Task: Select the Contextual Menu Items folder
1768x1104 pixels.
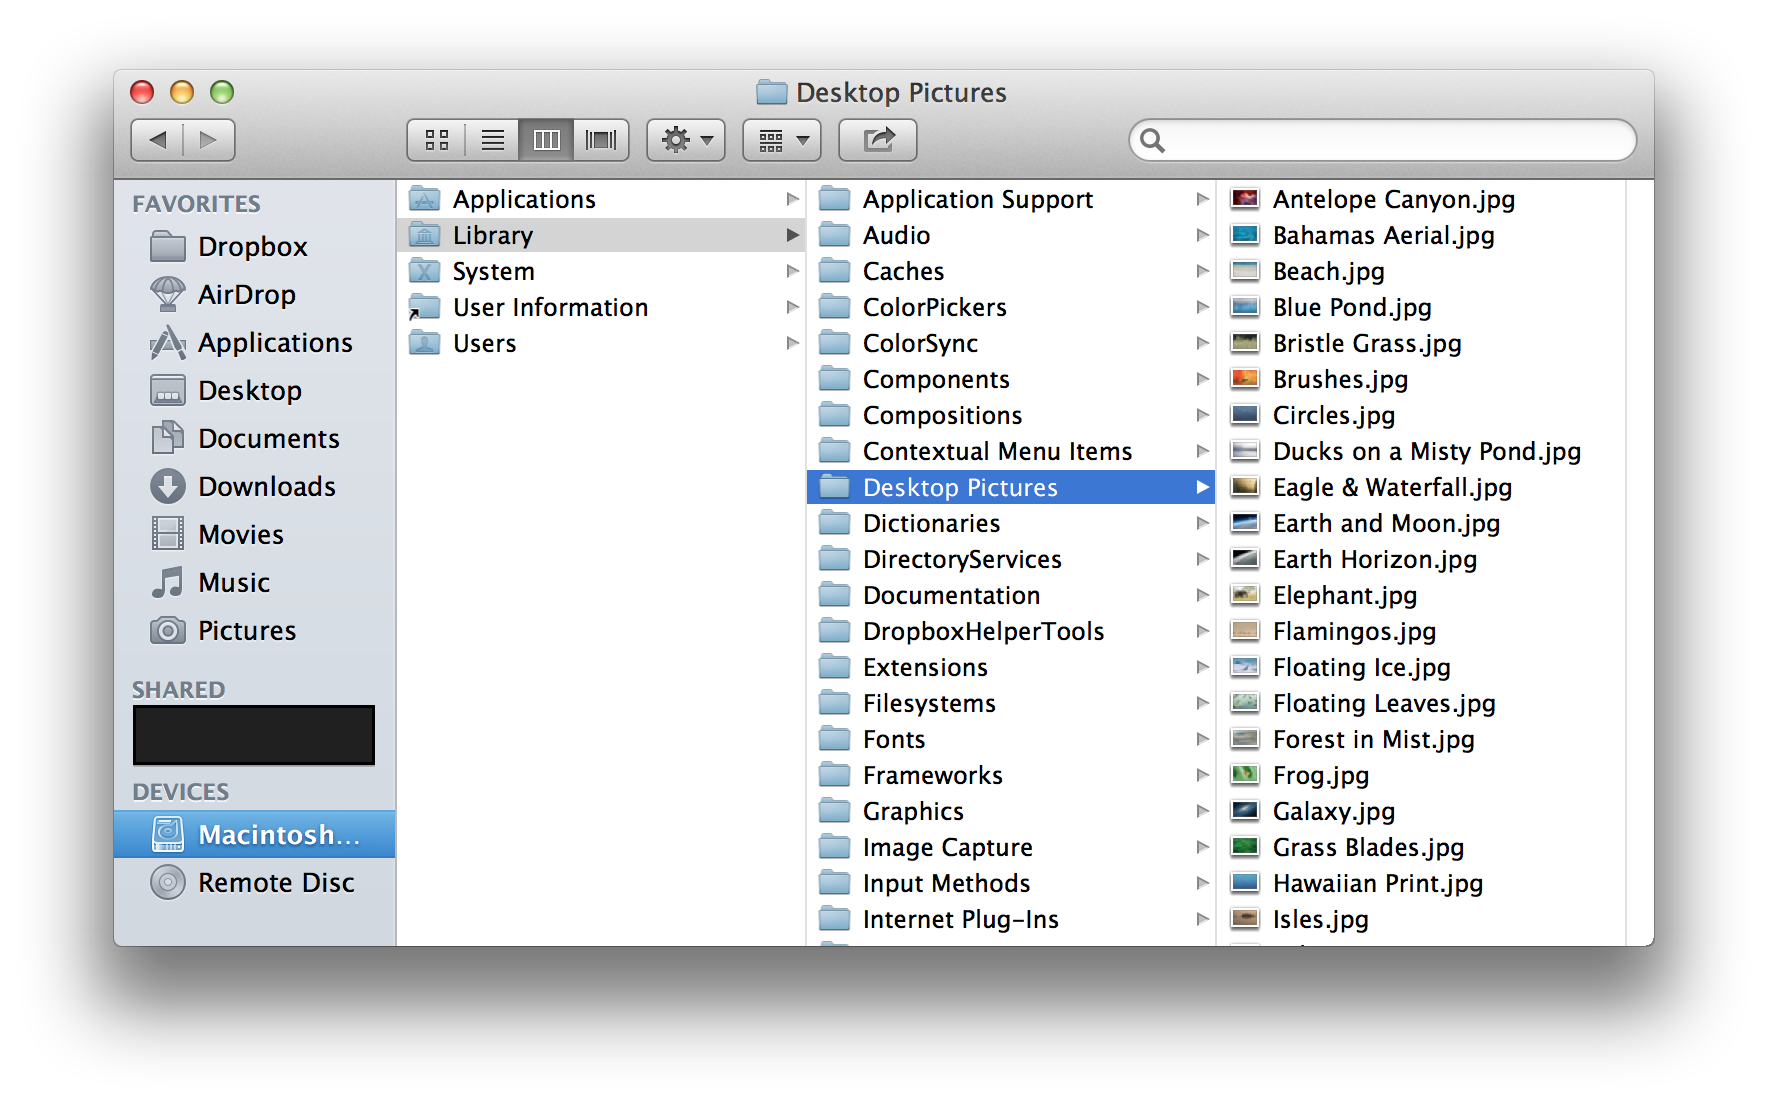Action: pyautogui.click(x=1011, y=451)
